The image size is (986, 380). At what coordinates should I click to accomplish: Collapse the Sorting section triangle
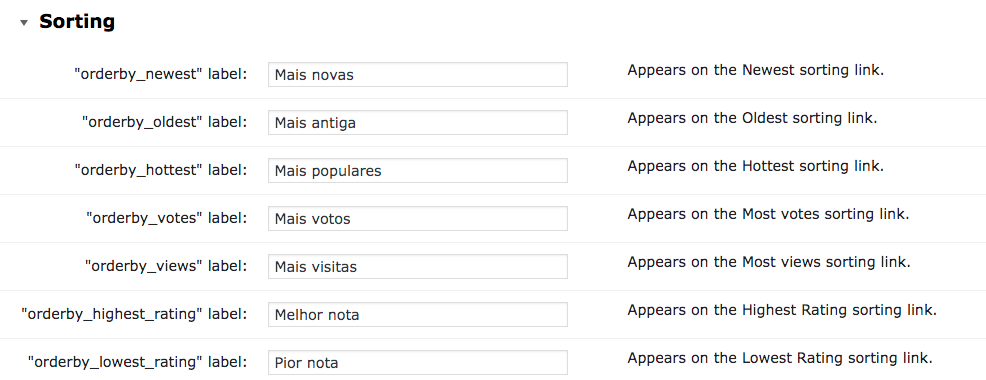24,23
